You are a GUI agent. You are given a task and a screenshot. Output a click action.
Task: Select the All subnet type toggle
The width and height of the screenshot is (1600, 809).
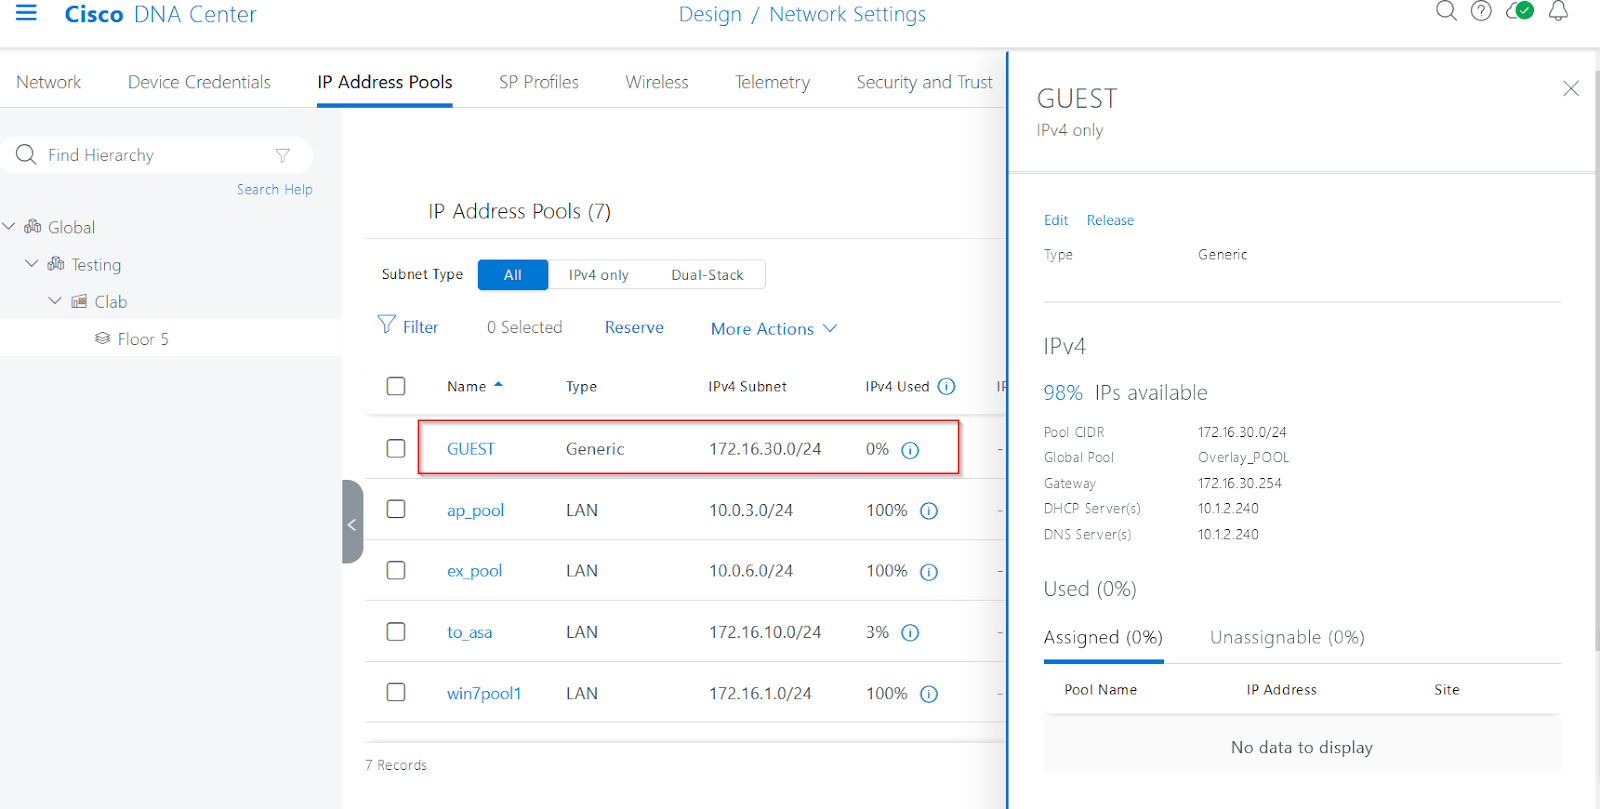513,275
